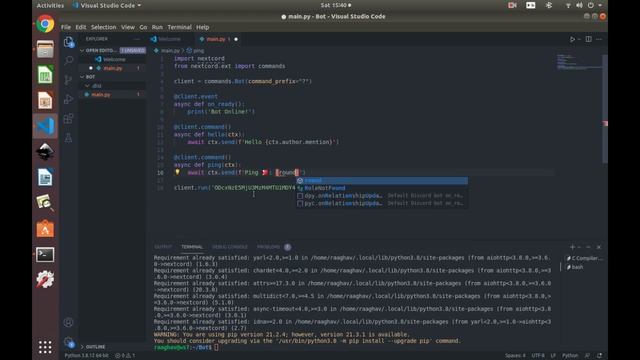The image size is (640, 360).
Task: Click the code minimap preview
Action: (x=579, y=61)
